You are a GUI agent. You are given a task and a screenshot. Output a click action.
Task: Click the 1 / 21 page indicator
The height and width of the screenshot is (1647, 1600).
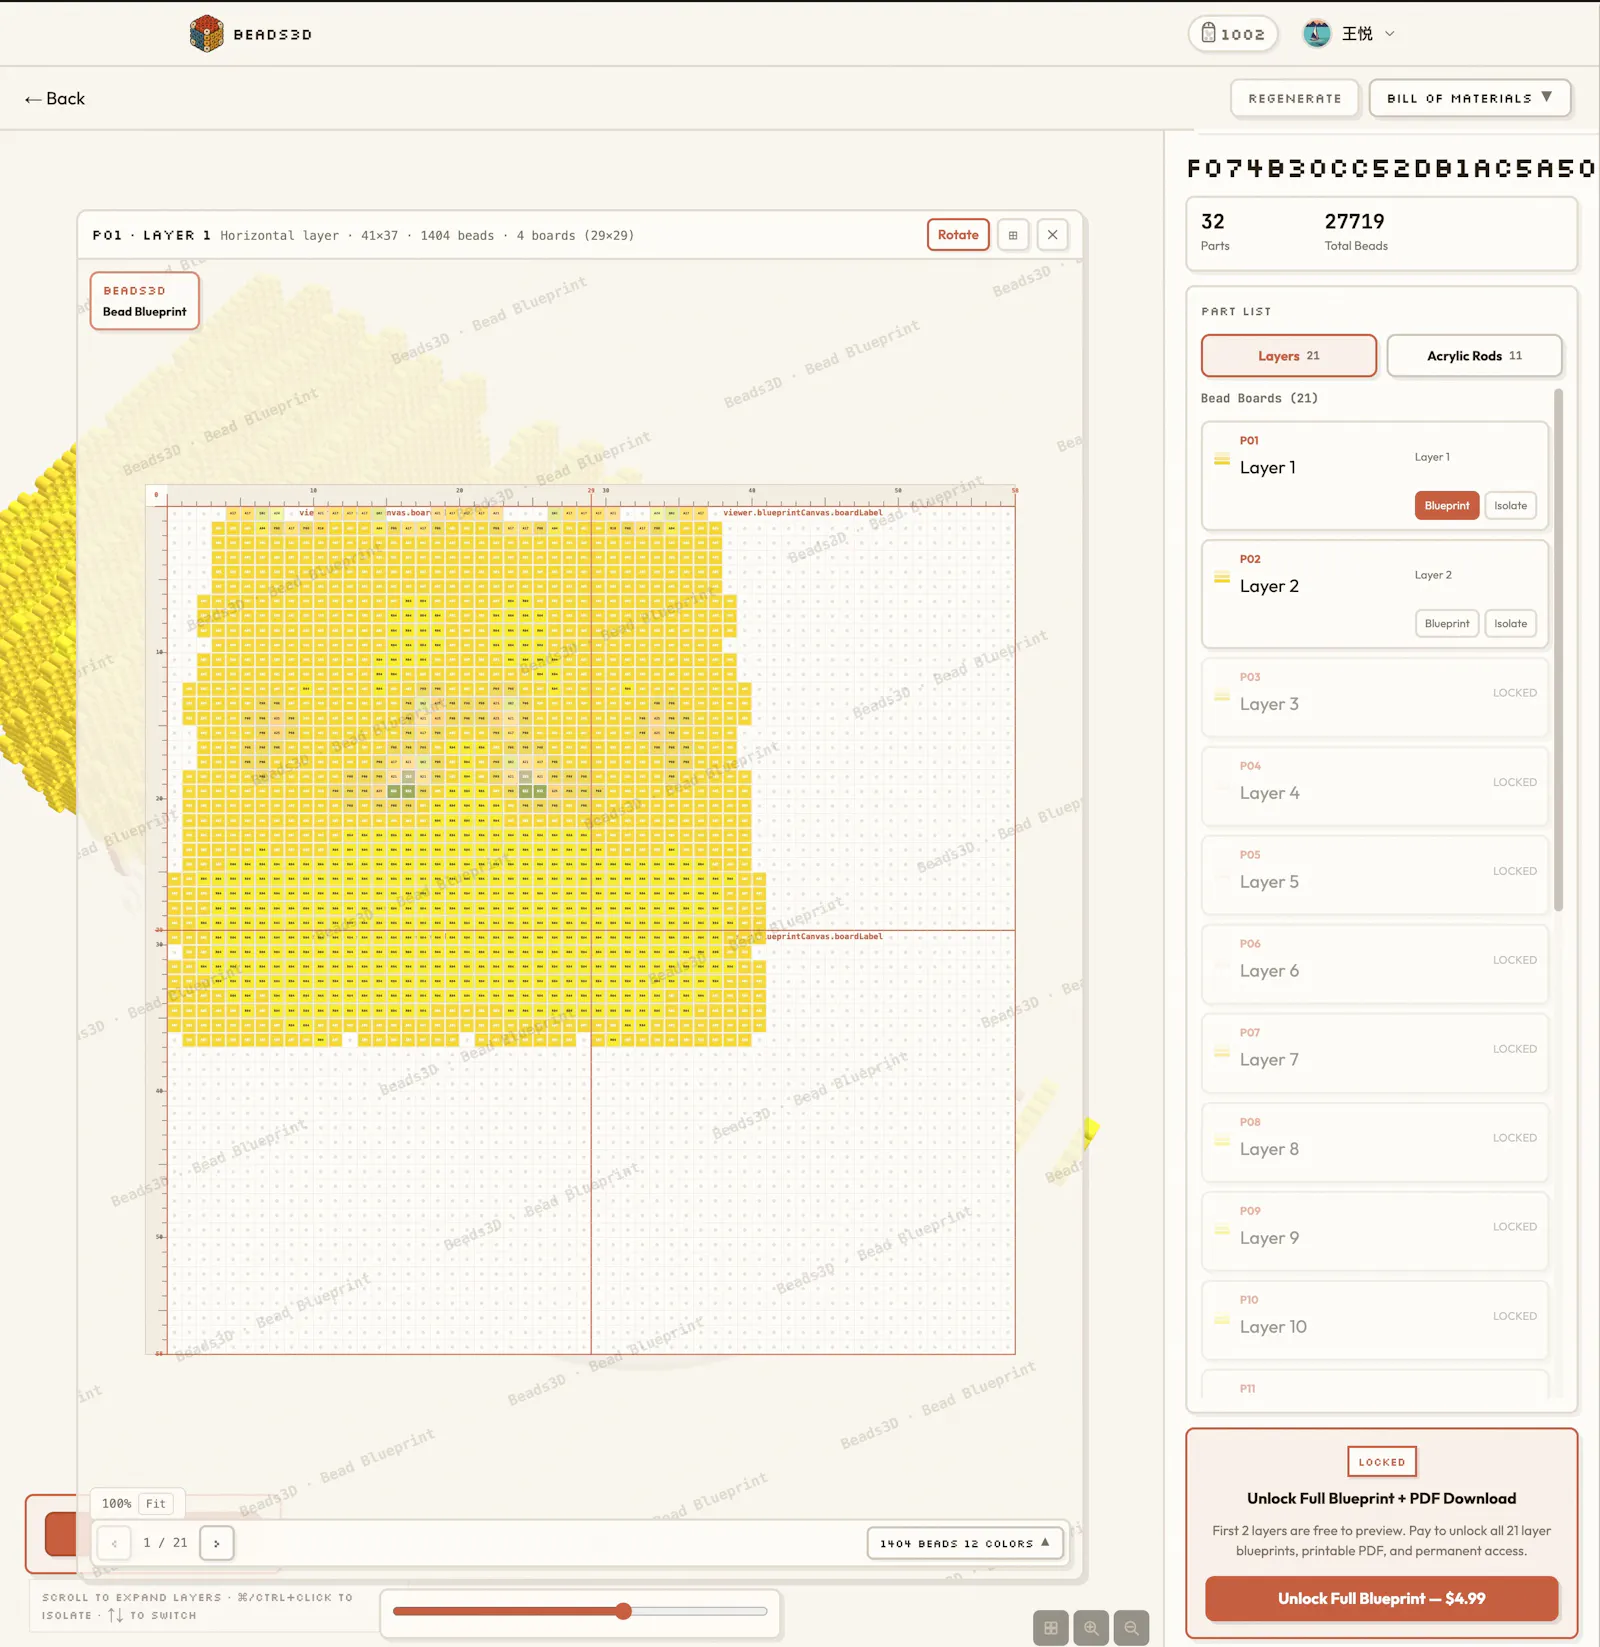[165, 1543]
